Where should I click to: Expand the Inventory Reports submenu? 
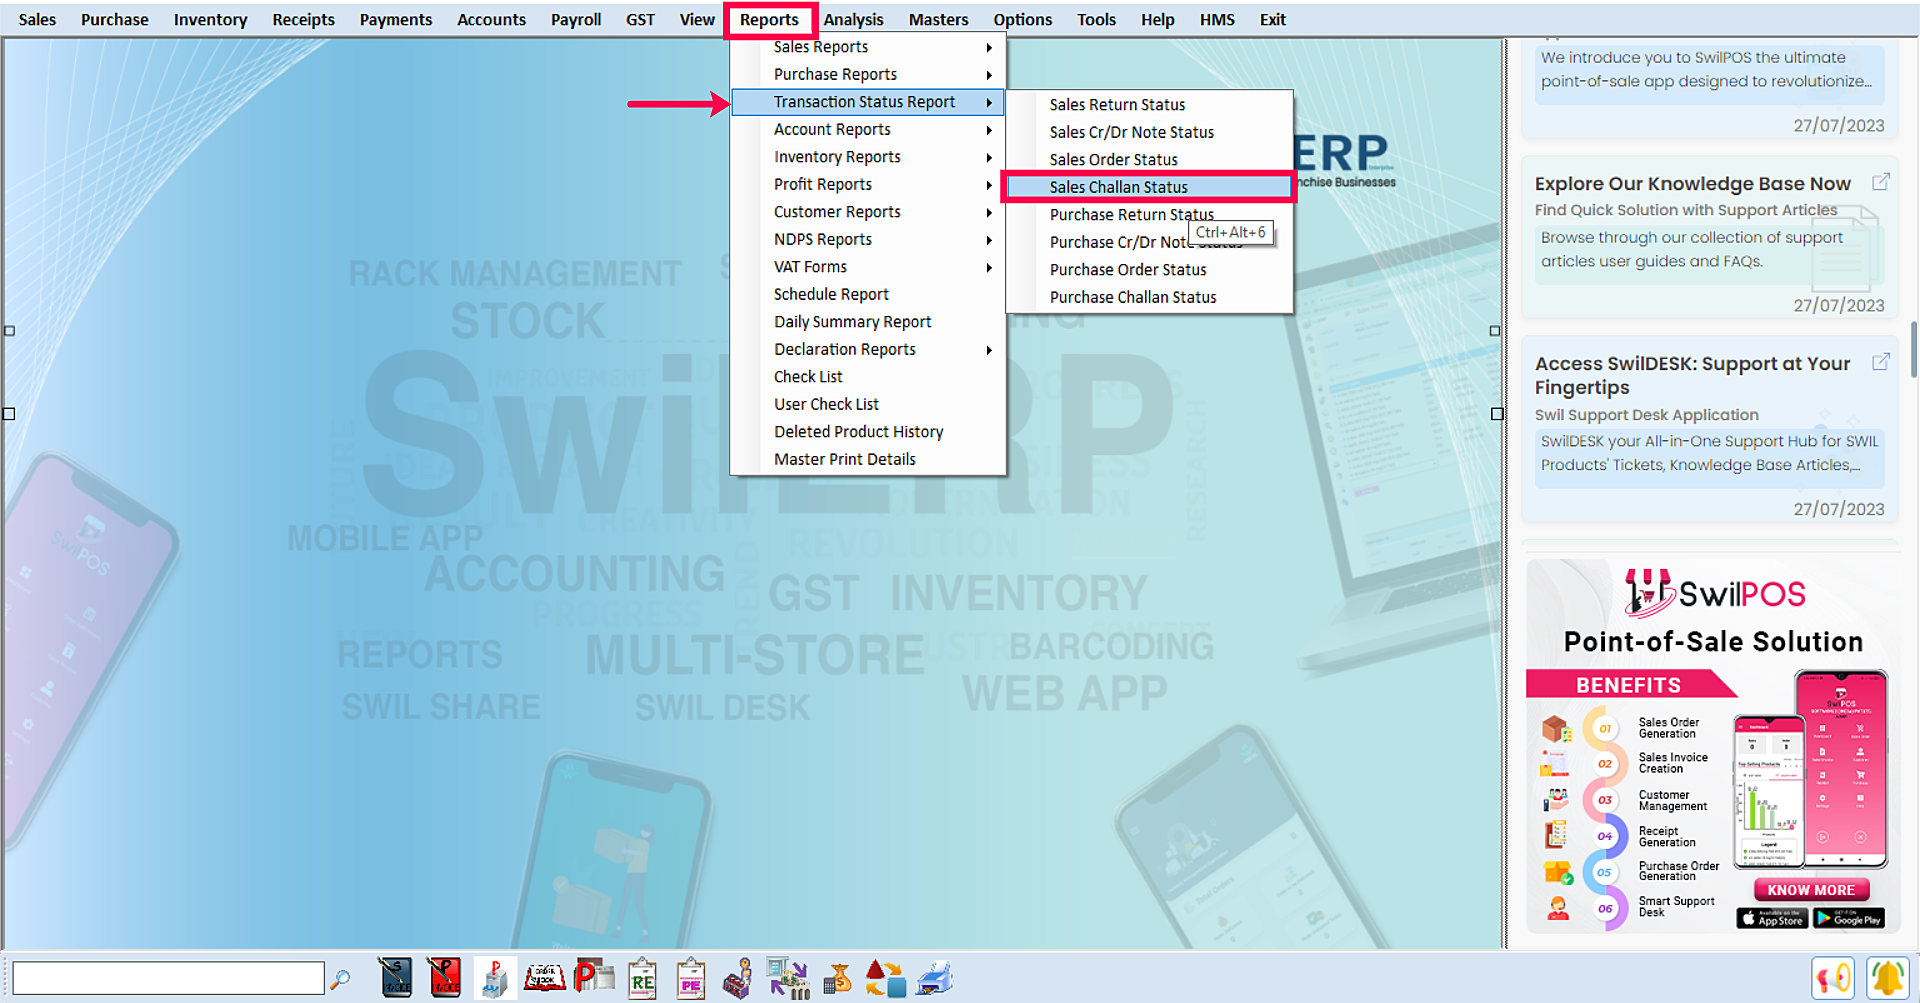coord(868,157)
